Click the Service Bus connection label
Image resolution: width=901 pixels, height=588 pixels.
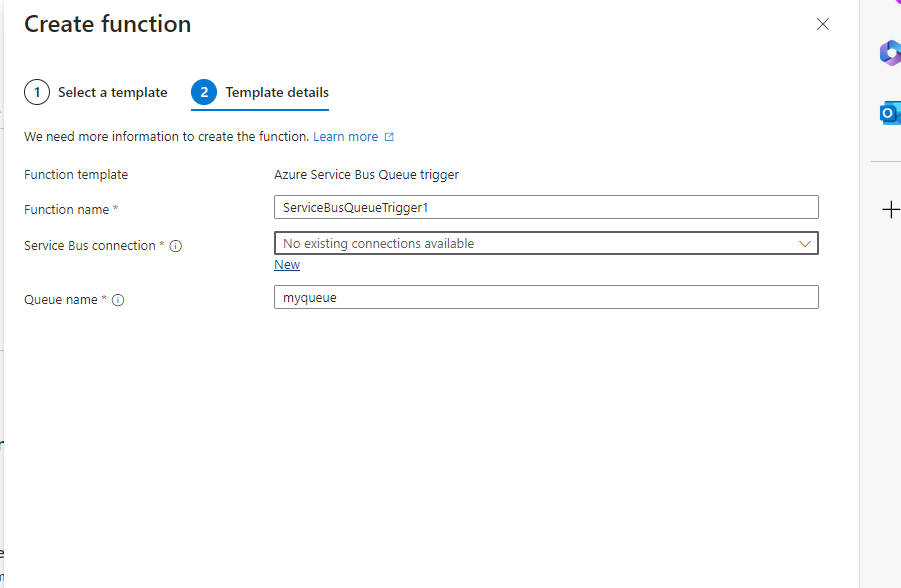click(x=90, y=245)
